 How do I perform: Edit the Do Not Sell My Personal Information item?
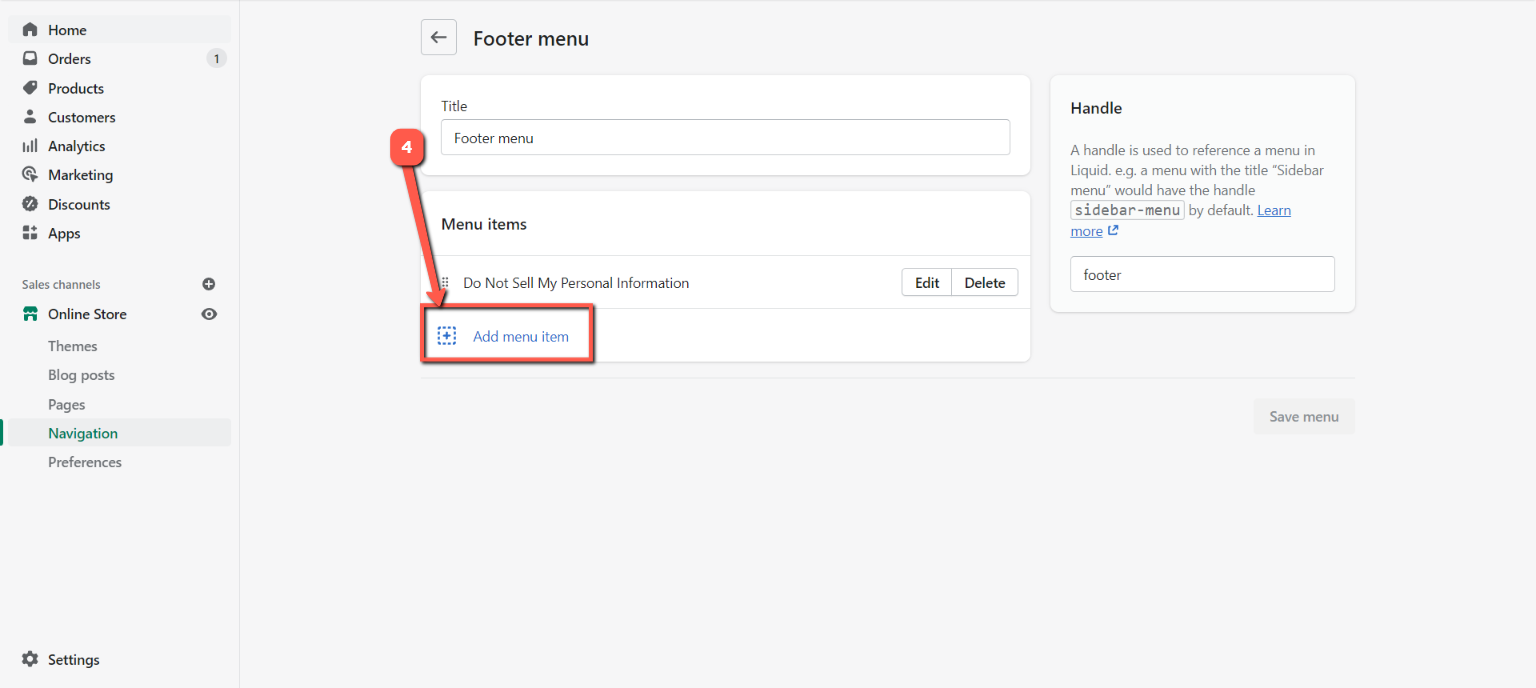coord(927,283)
